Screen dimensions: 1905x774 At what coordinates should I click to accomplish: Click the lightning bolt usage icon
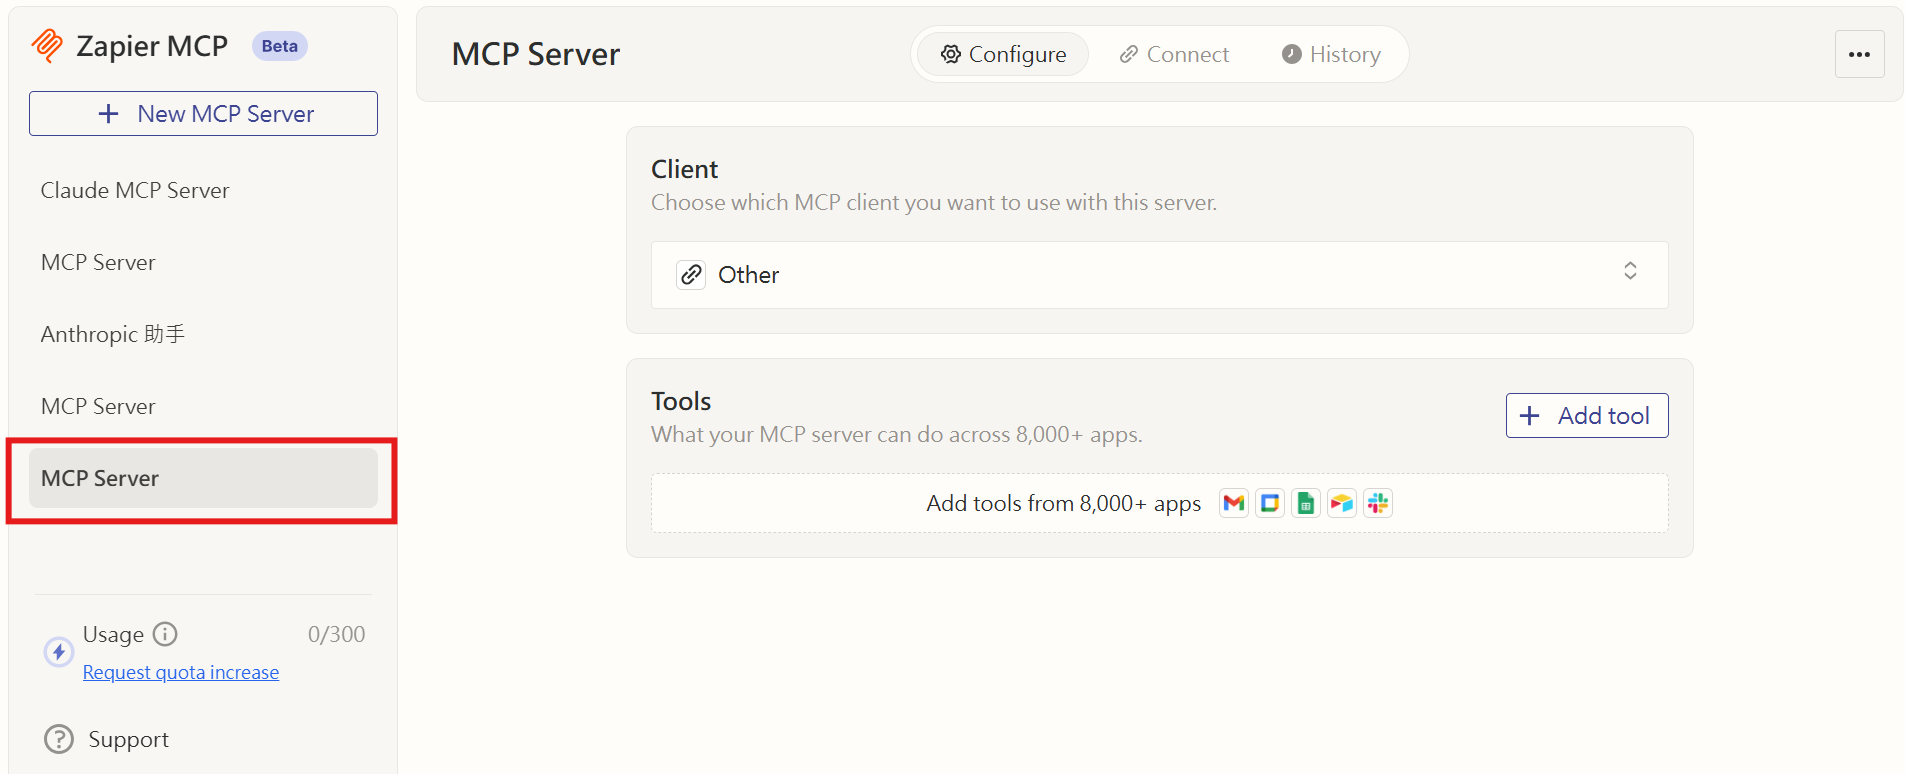pyautogui.click(x=59, y=652)
